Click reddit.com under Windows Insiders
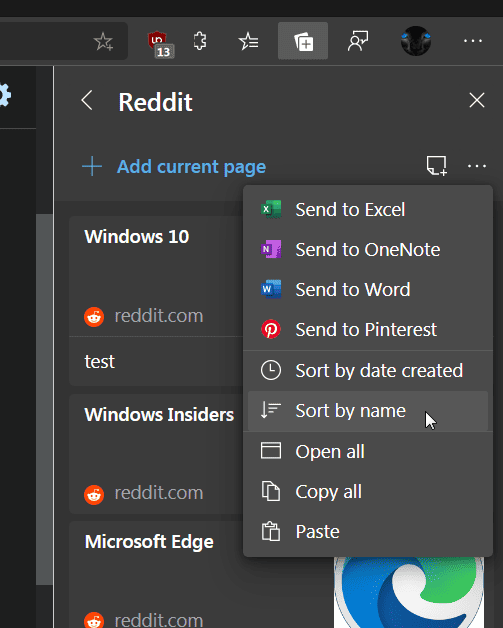The height and width of the screenshot is (628, 503). 159,493
